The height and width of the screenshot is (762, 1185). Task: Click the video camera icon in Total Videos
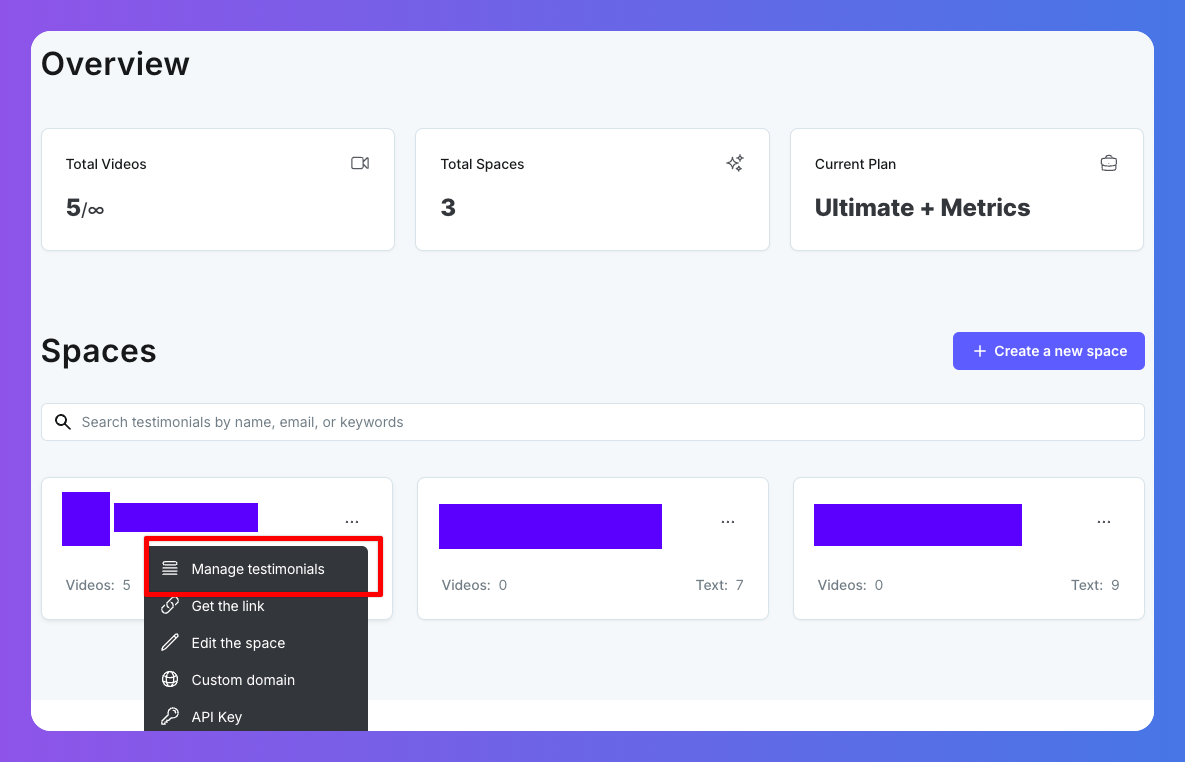click(x=360, y=163)
